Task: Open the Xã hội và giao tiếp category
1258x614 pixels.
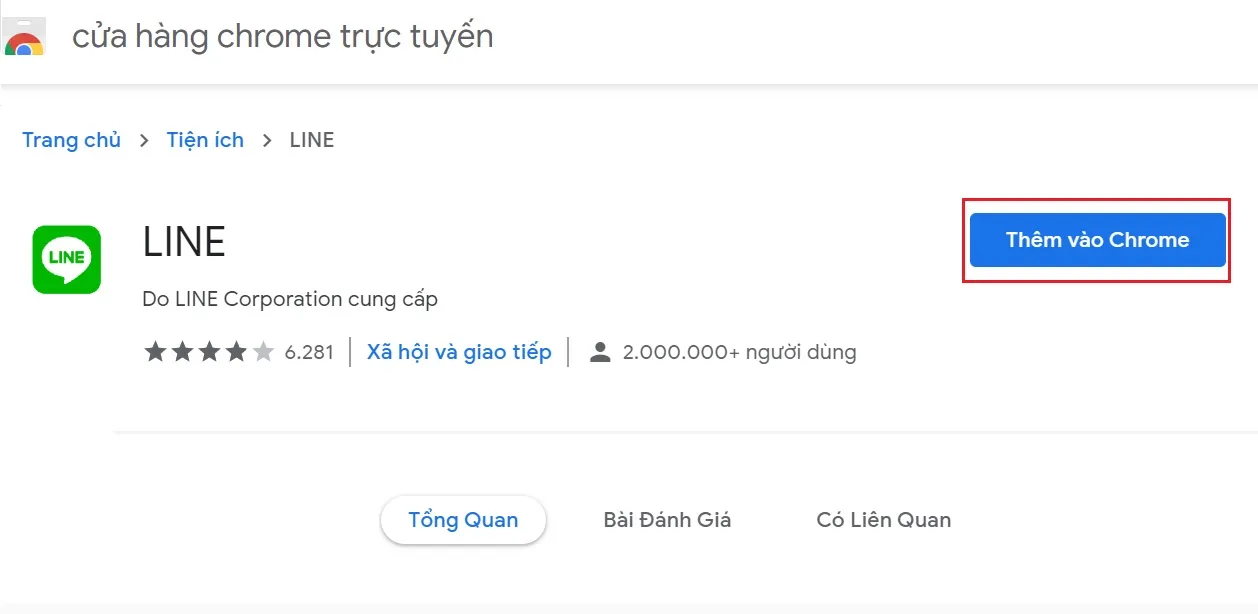Action: click(x=459, y=351)
